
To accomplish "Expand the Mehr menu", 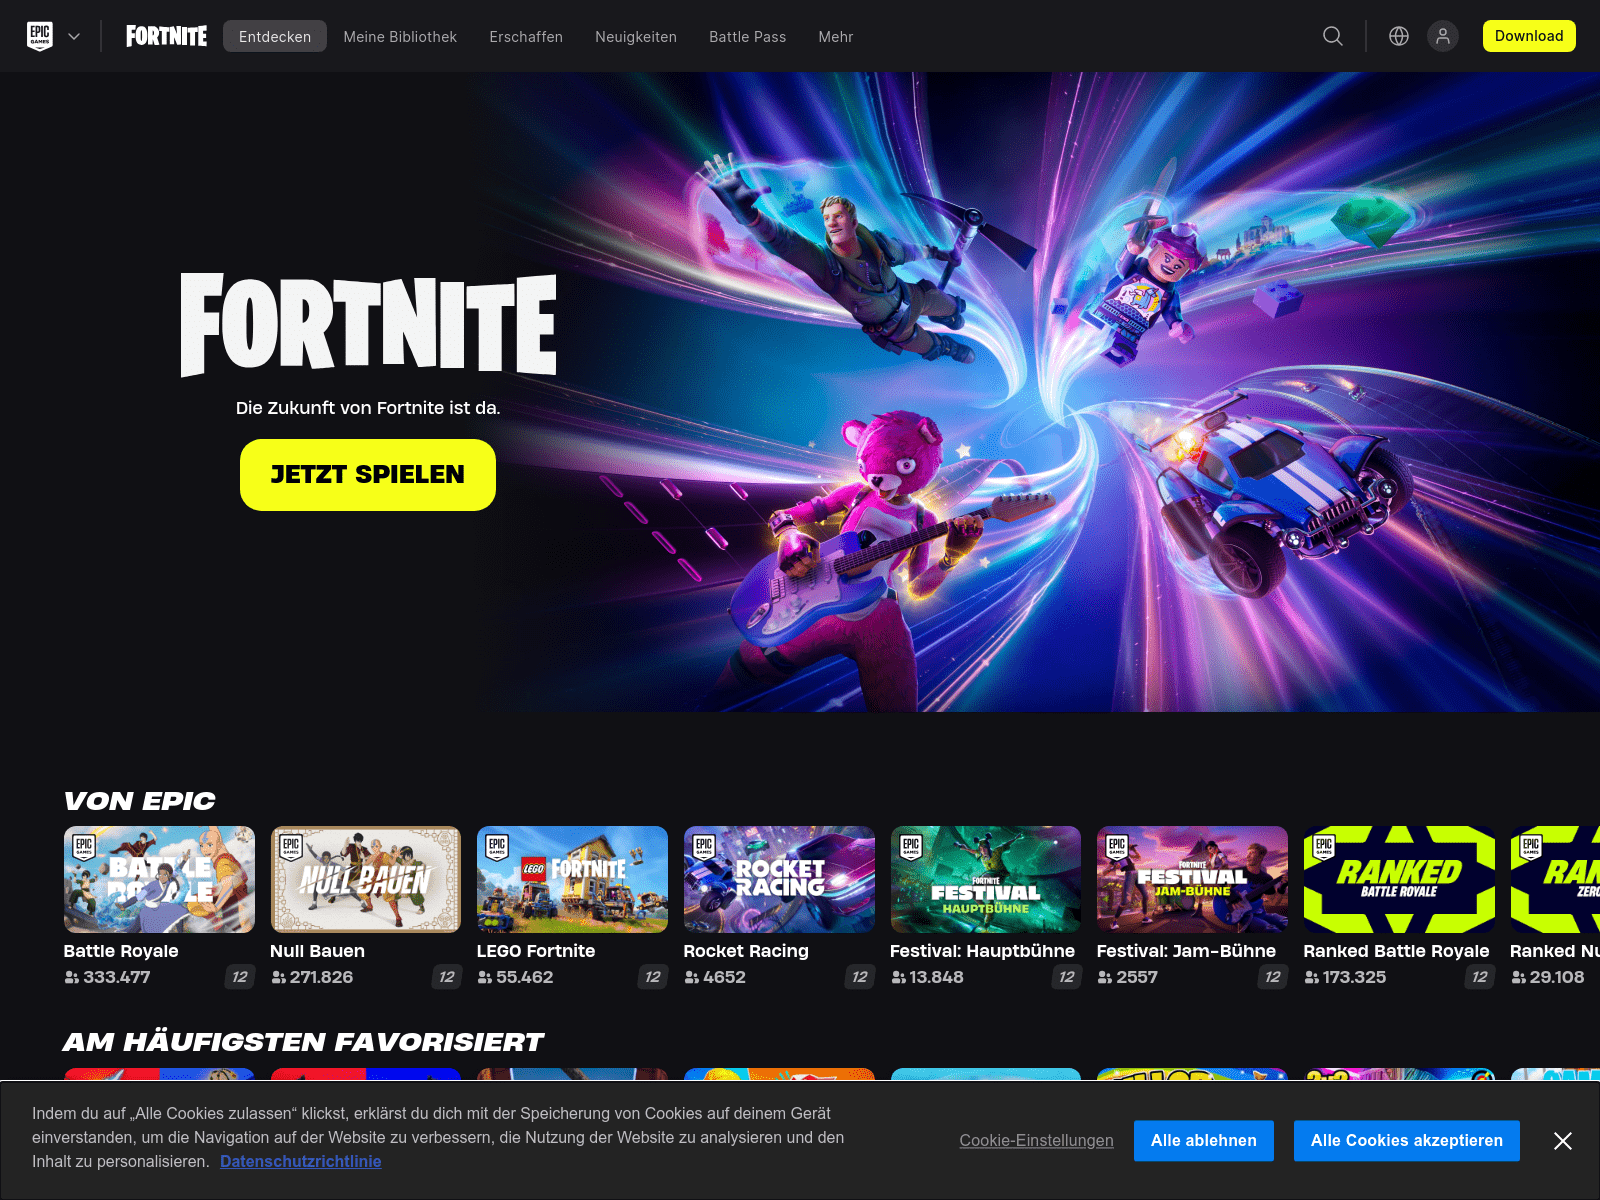I will pyautogui.click(x=836, y=36).
